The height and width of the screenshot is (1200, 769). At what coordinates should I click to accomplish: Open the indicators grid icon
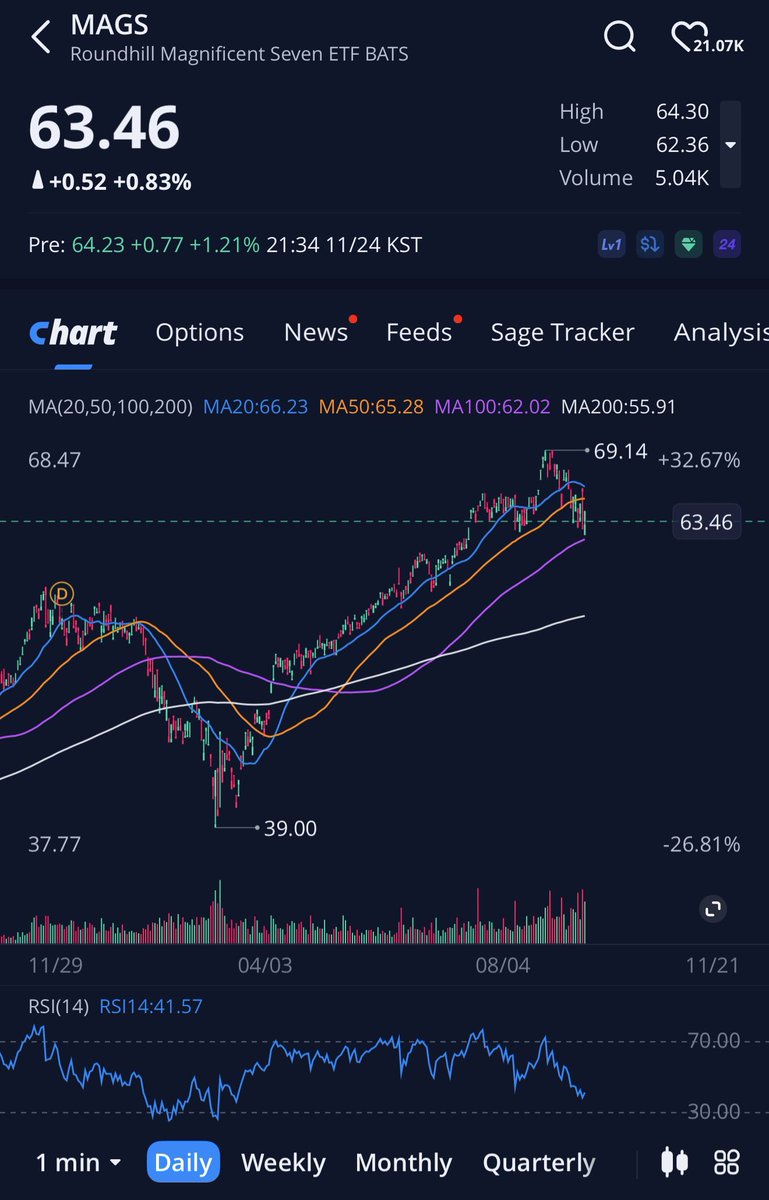(727, 1162)
